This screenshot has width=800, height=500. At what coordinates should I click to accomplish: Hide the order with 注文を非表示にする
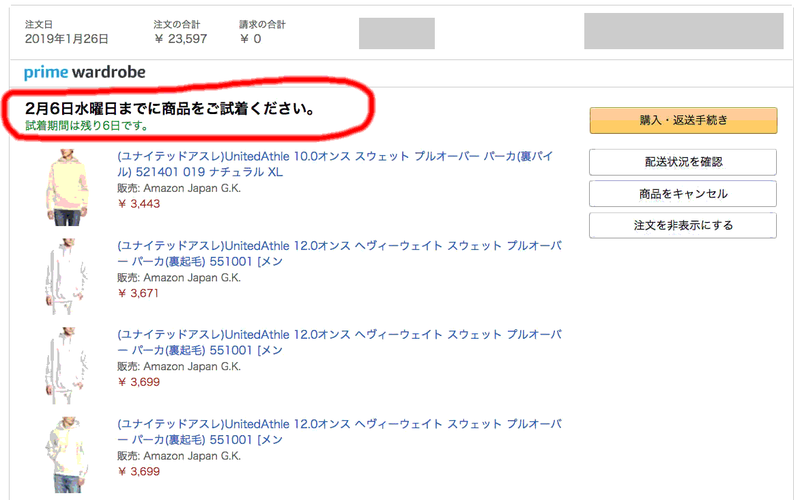683,226
